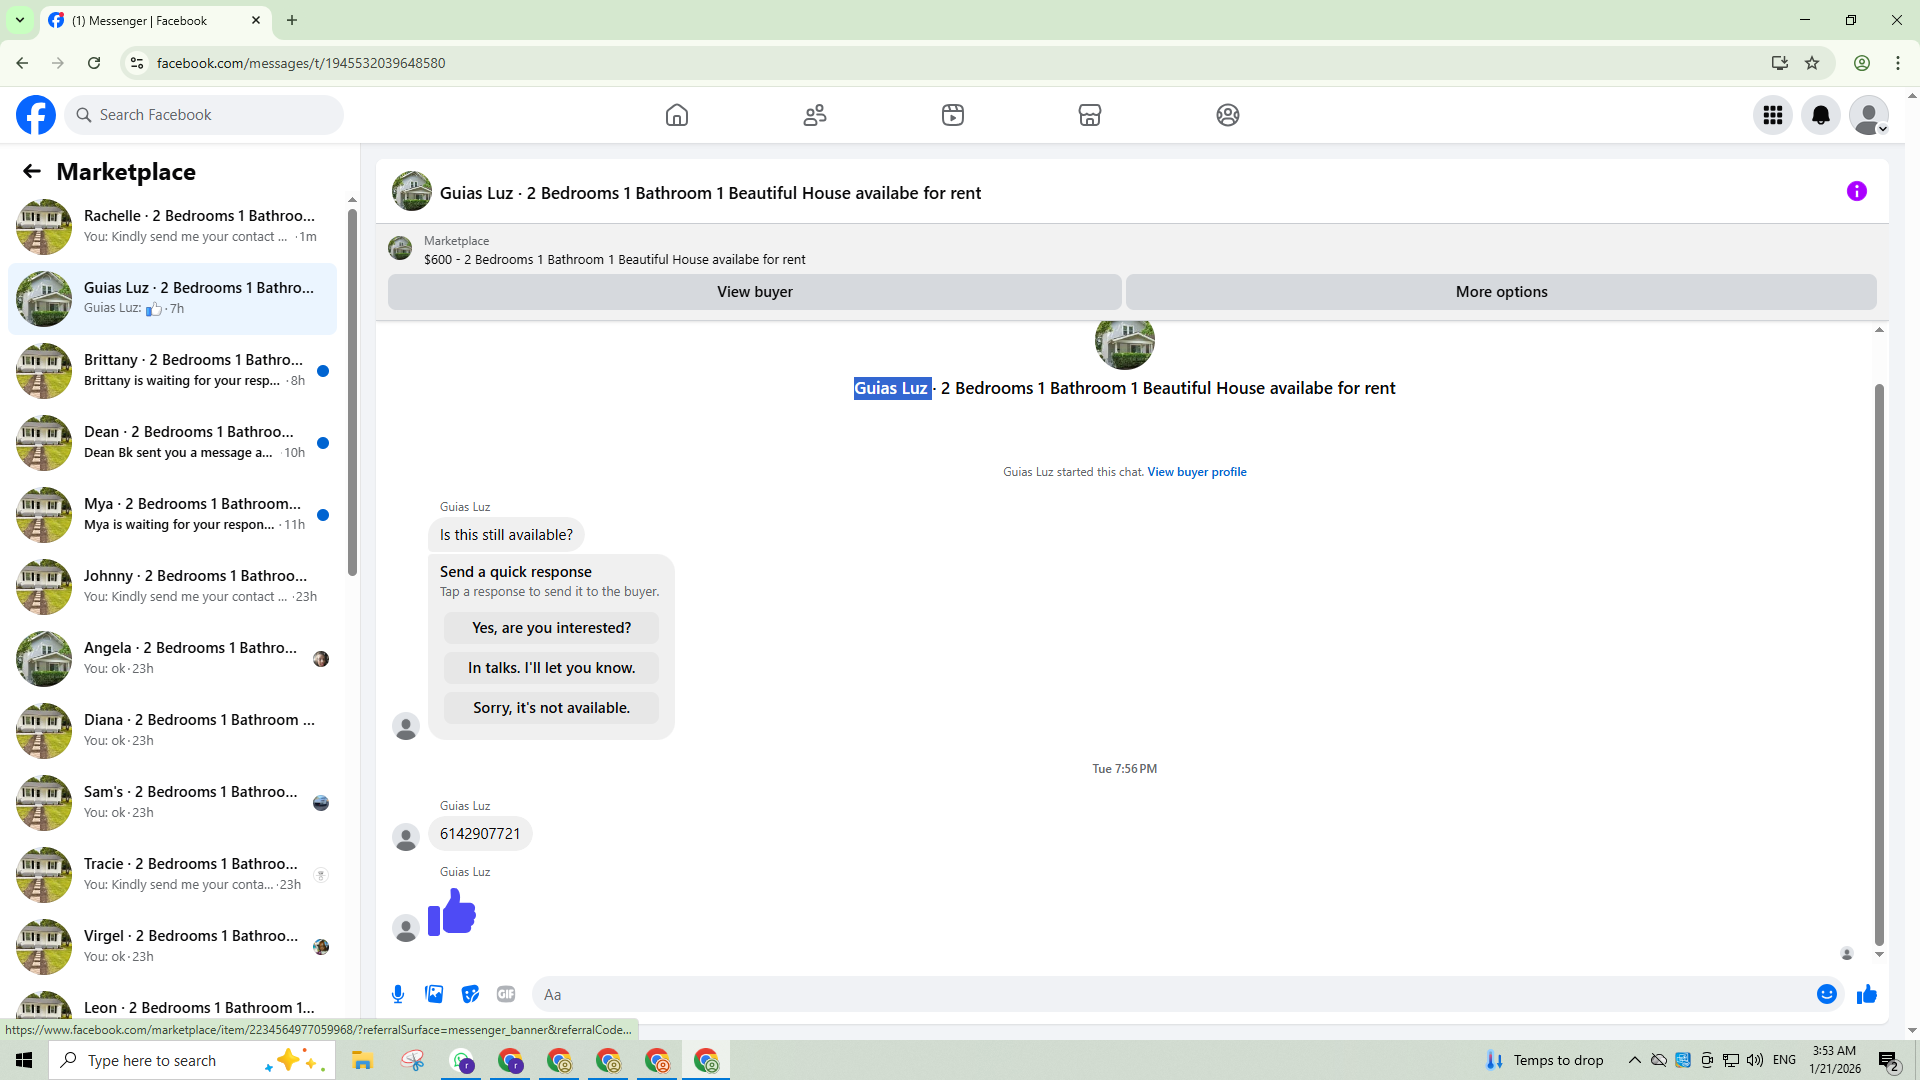Click the voice clip microphone icon
Image resolution: width=1920 pixels, height=1080 pixels.
[x=398, y=994]
